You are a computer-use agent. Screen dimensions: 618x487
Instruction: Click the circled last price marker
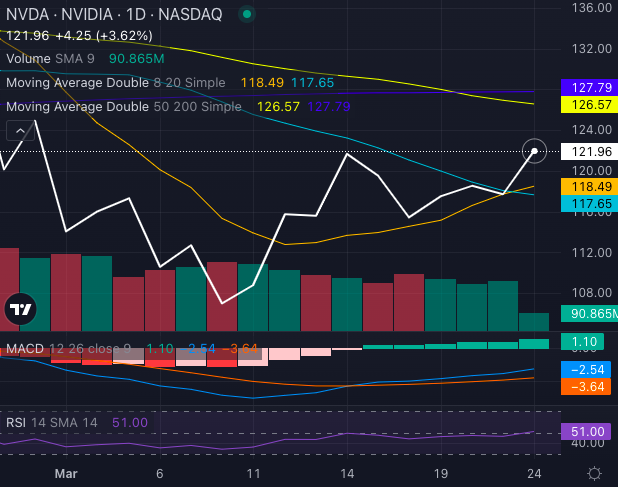(x=535, y=151)
